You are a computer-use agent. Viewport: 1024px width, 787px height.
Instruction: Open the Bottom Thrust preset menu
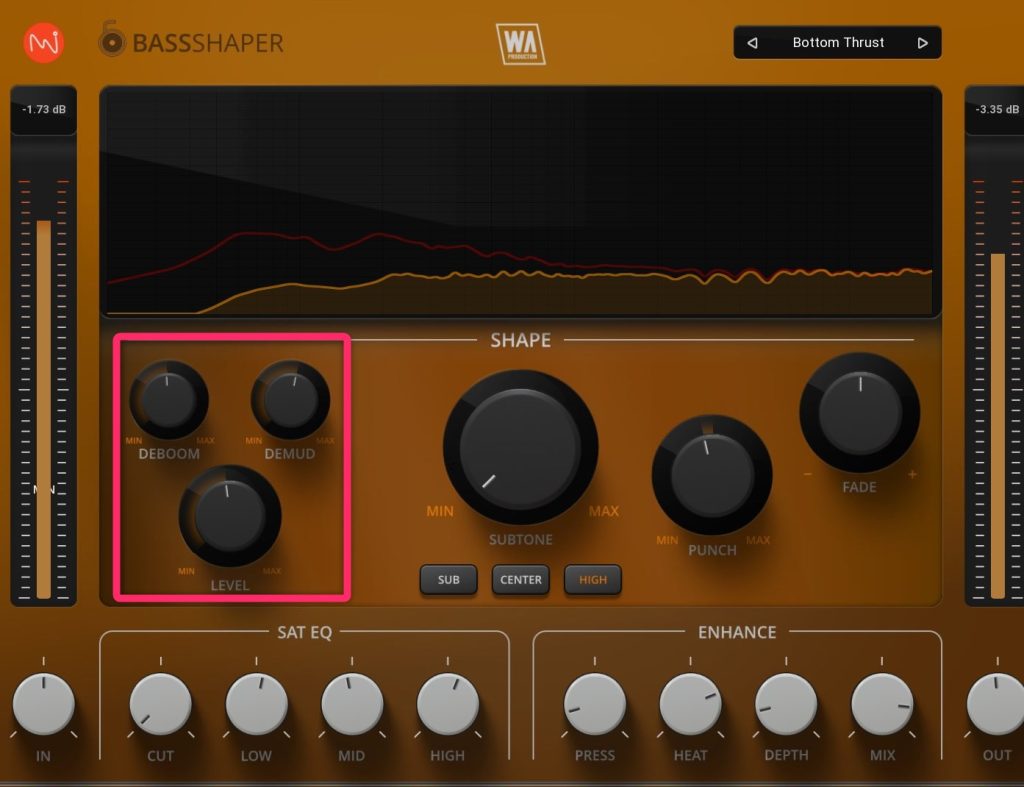click(x=838, y=43)
